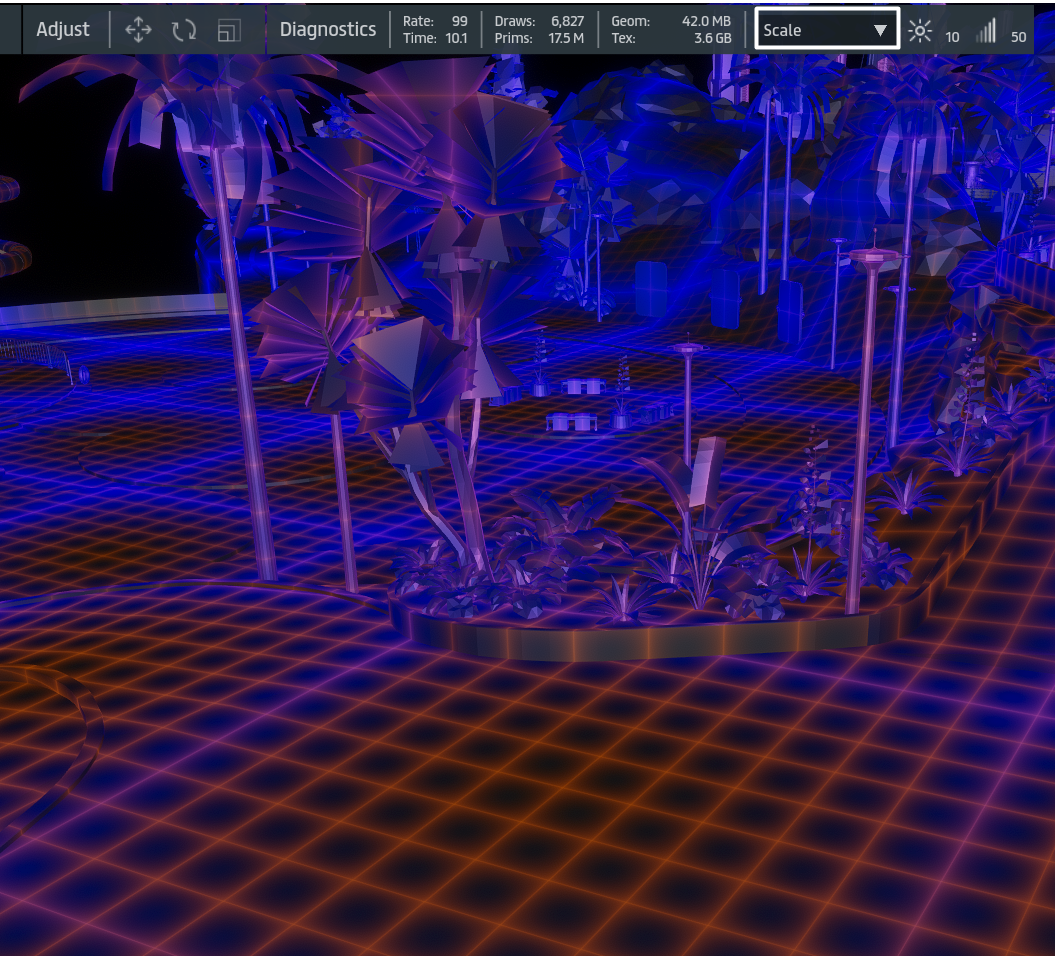Click the level value 50
Viewport: 1055px width, 956px height.
[1018, 37]
